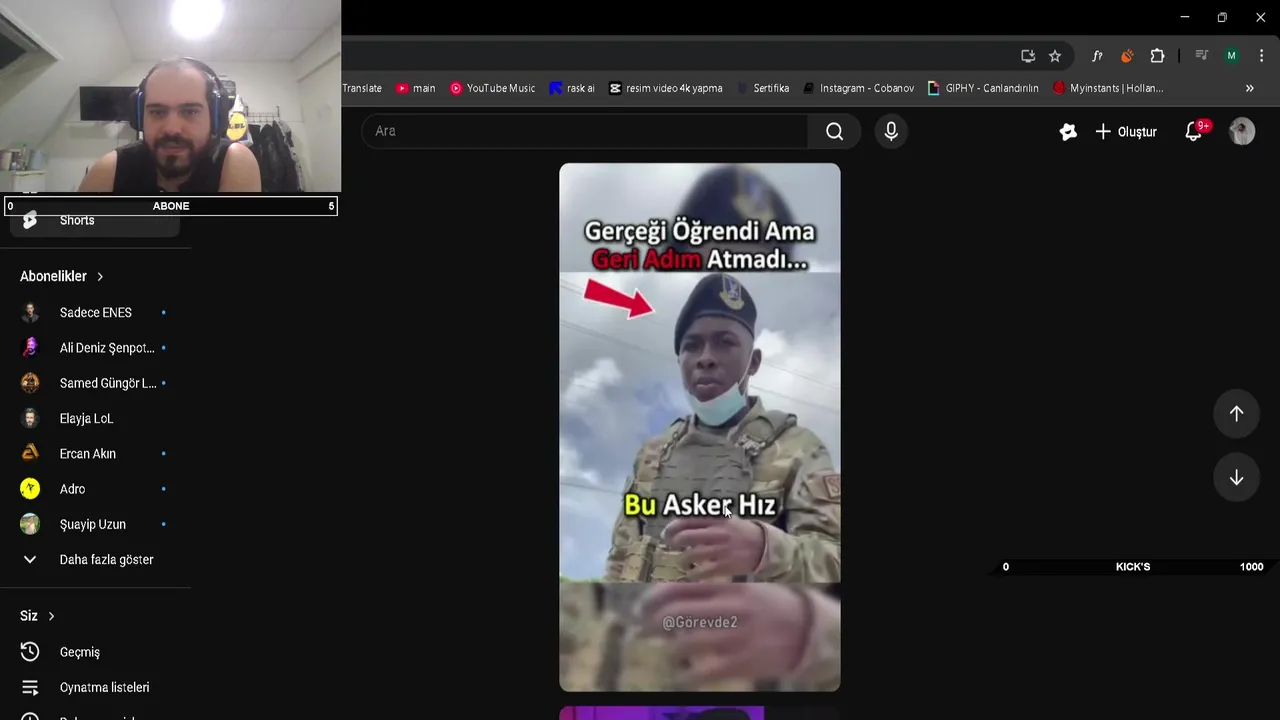Click the Elayja LoL channel name
This screenshot has width=1280, height=720.
tap(87, 418)
